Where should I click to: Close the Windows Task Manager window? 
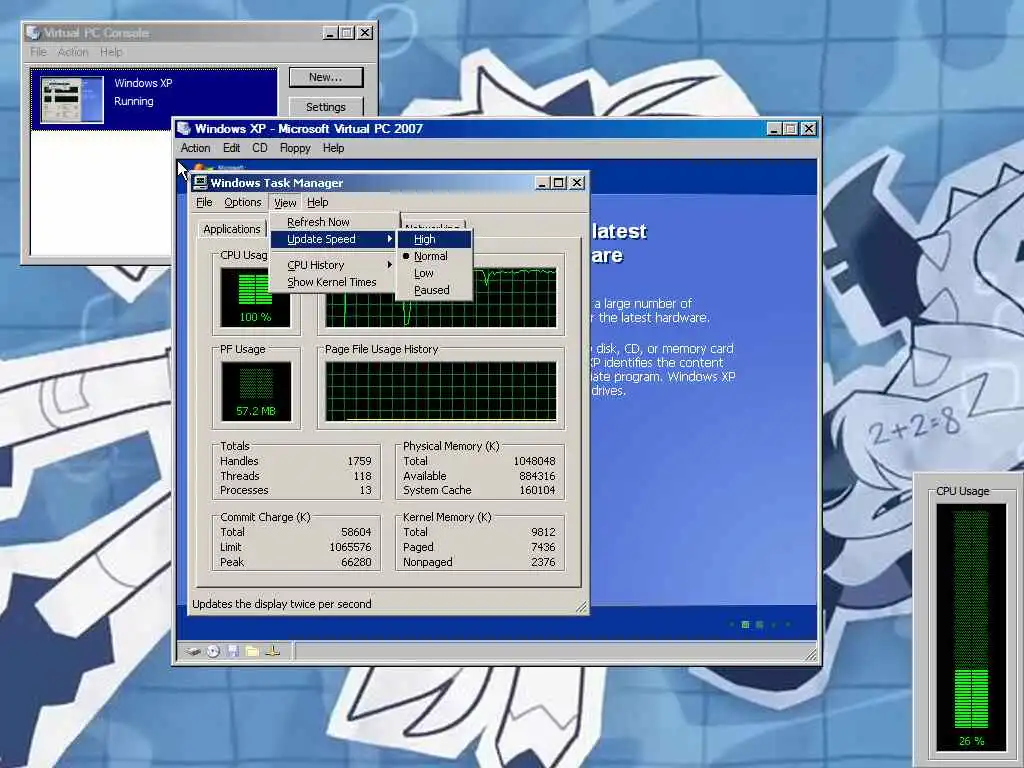(577, 183)
